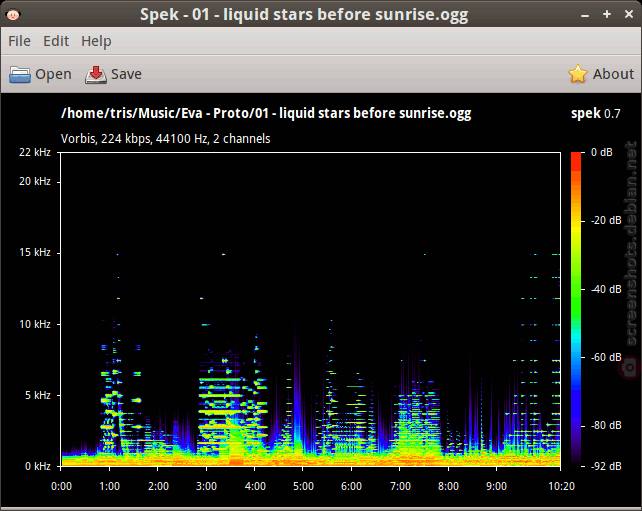The image size is (642, 511).
Task: Click the spek 0.7 version label
Action: point(596,113)
